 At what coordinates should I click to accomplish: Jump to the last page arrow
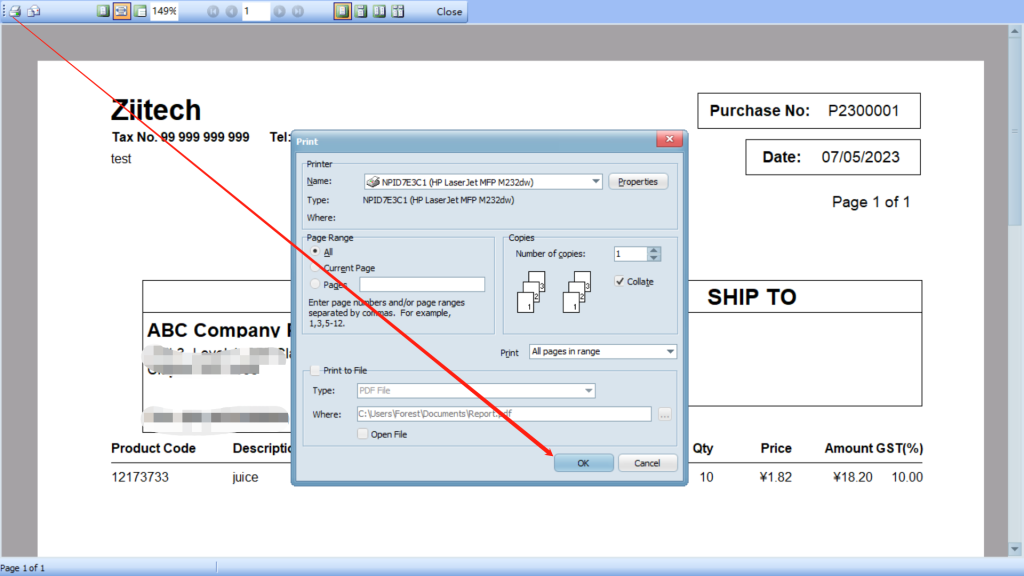(x=298, y=12)
